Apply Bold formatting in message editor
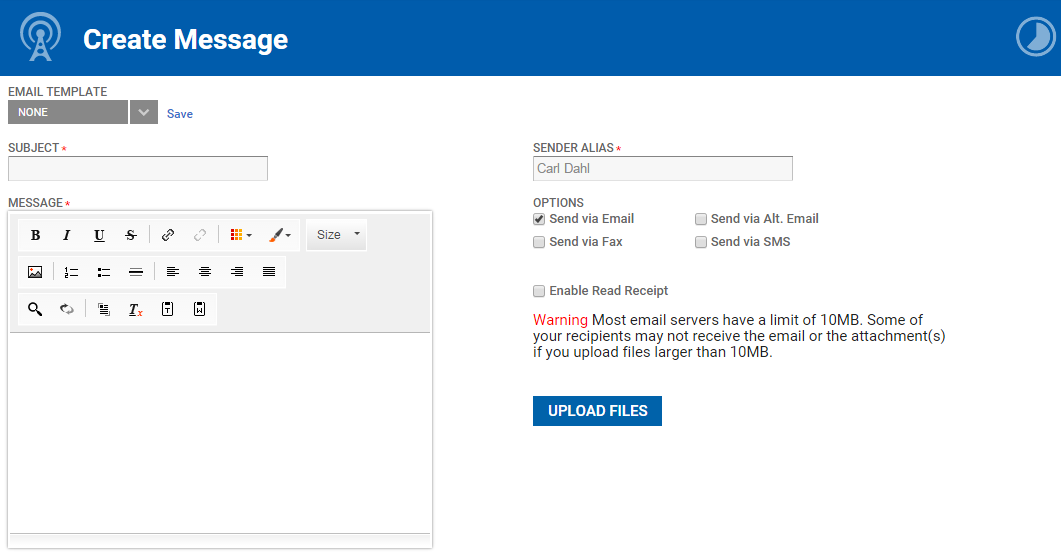Image resolution: width=1061 pixels, height=553 pixels. (35, 235)
